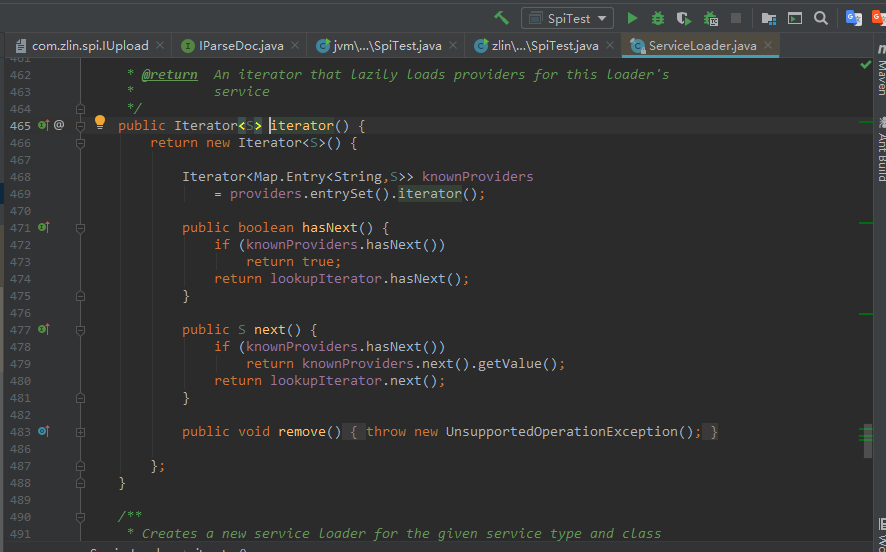Collapse the hasNext() fold at line 471
886x552 pixels.
point(80,228)
